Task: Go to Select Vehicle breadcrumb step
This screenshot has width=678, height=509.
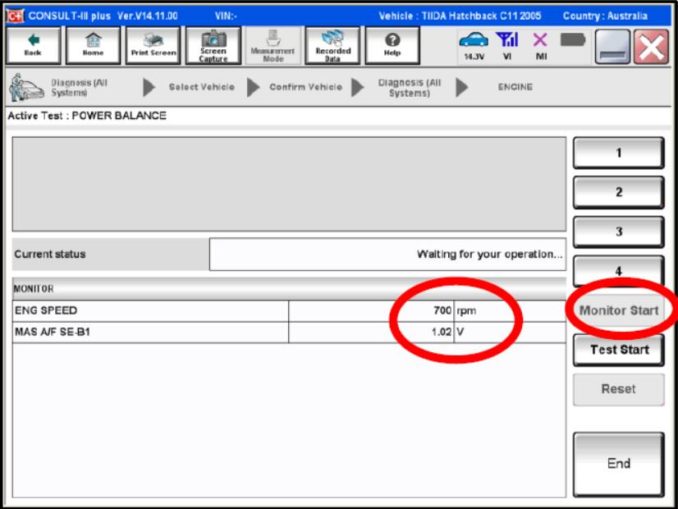Action: [x=201, y=87]
